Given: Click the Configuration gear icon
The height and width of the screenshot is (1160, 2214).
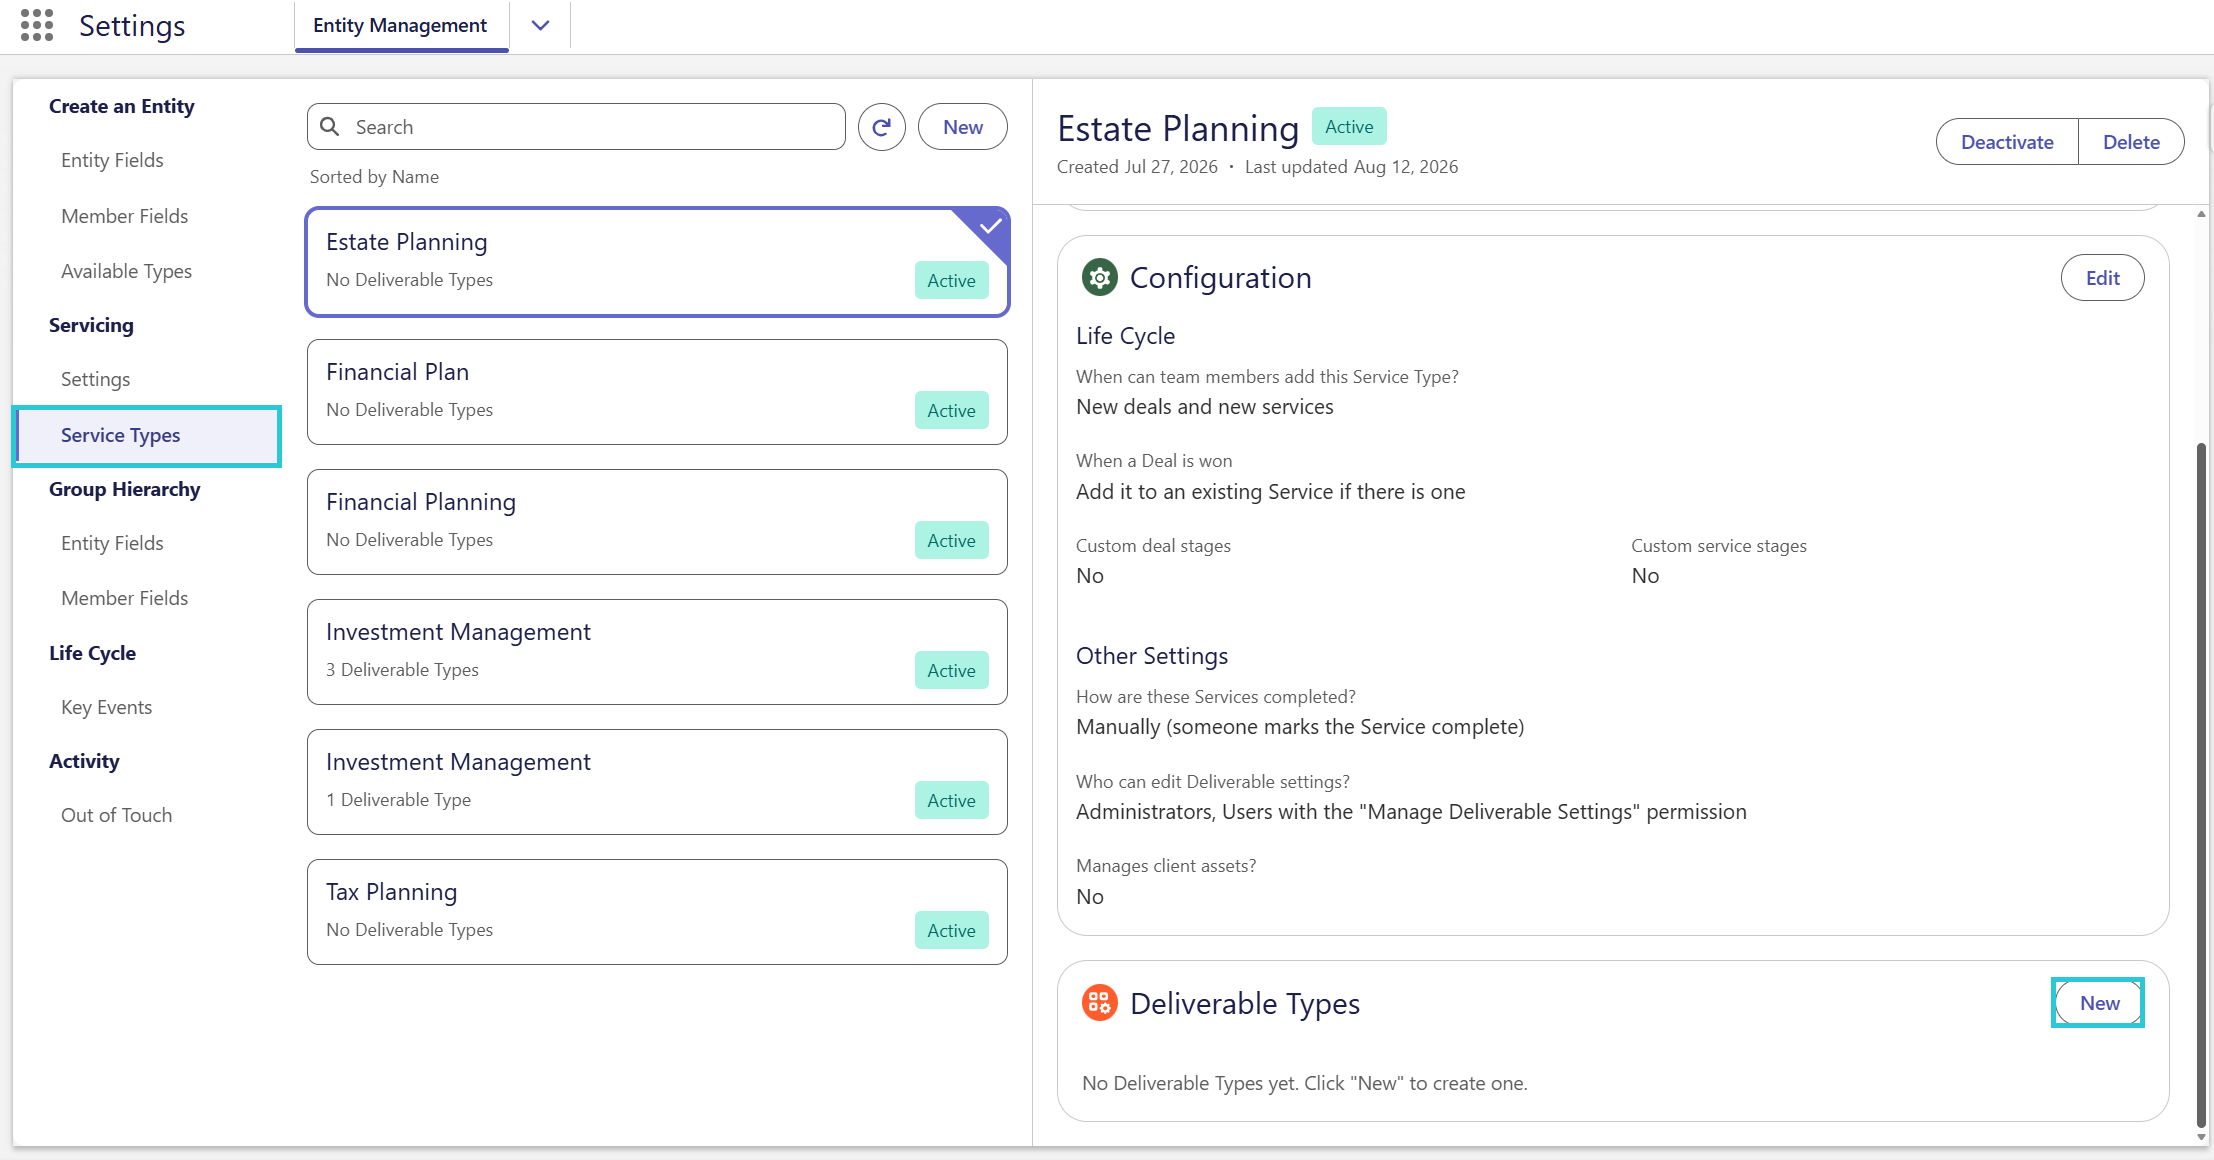Looking at the screenshot, I should pyautogui.click(x=1099, y=277).
